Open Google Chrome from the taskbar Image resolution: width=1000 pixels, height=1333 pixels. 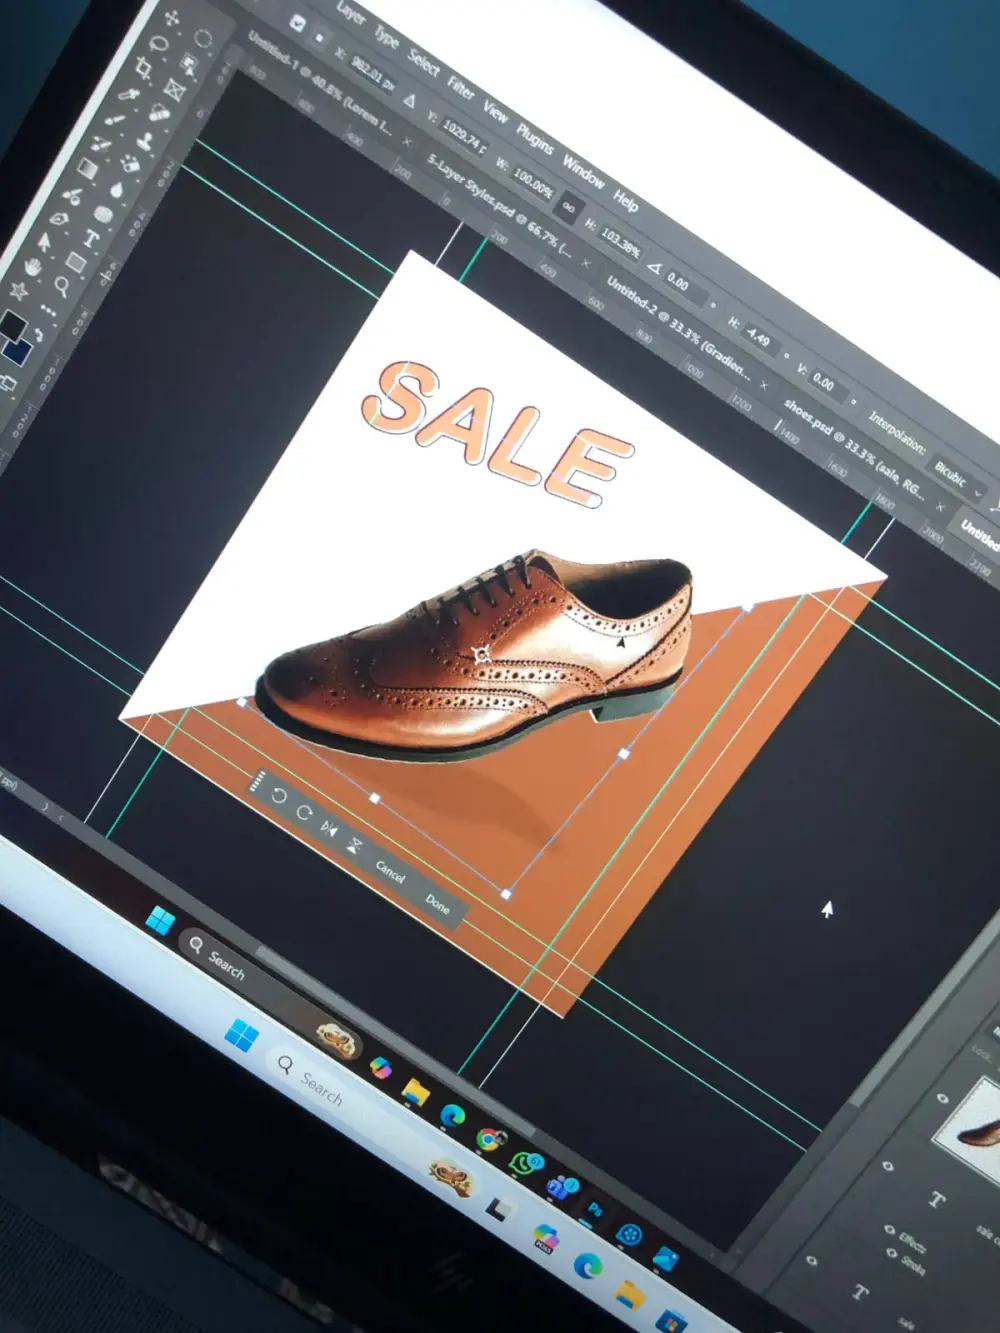pos(490,1138)
